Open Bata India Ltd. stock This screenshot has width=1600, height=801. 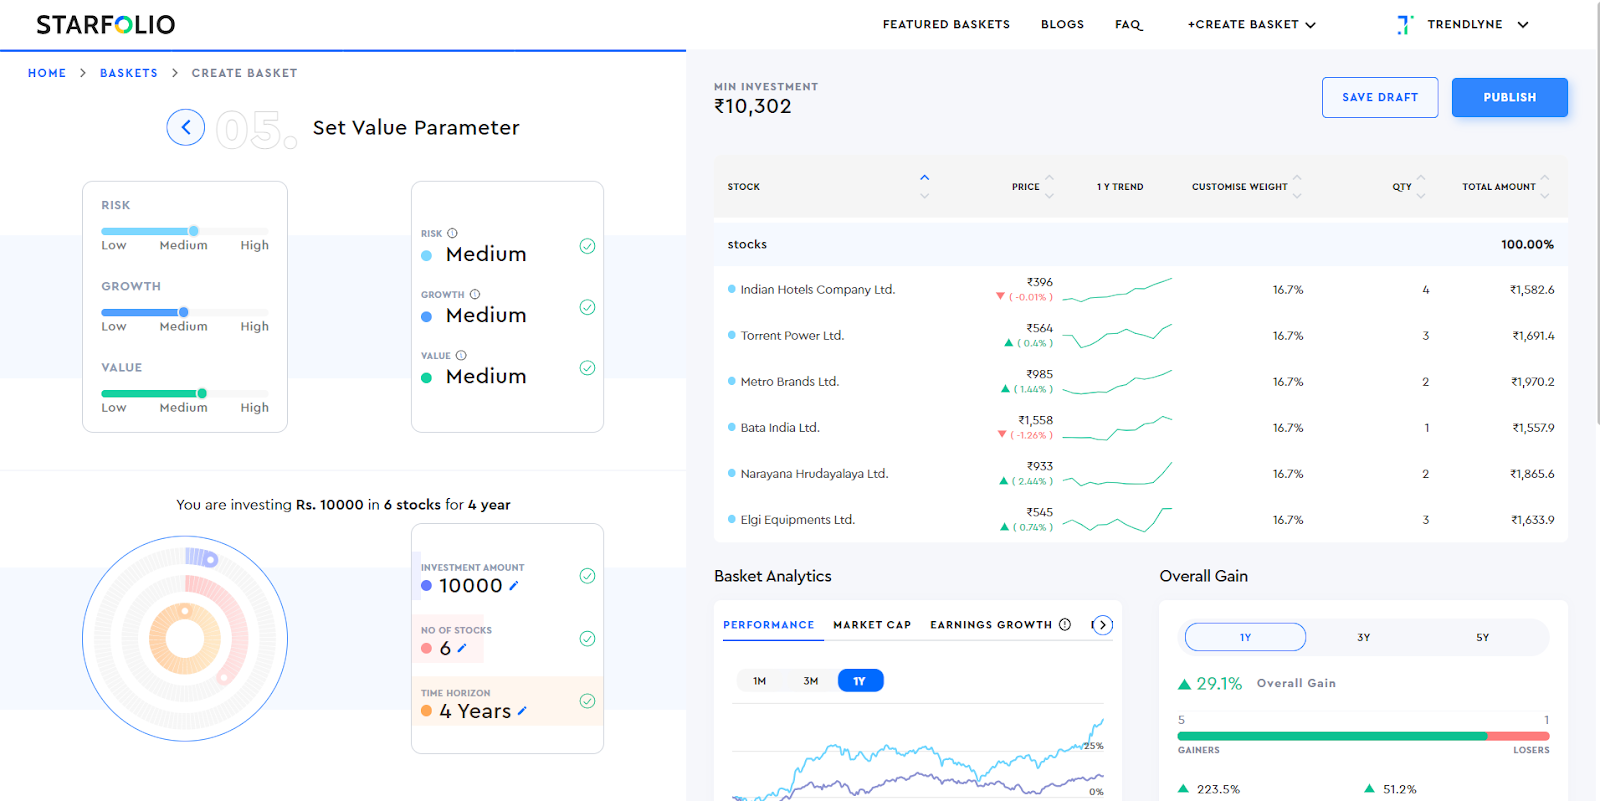[780, 428]
